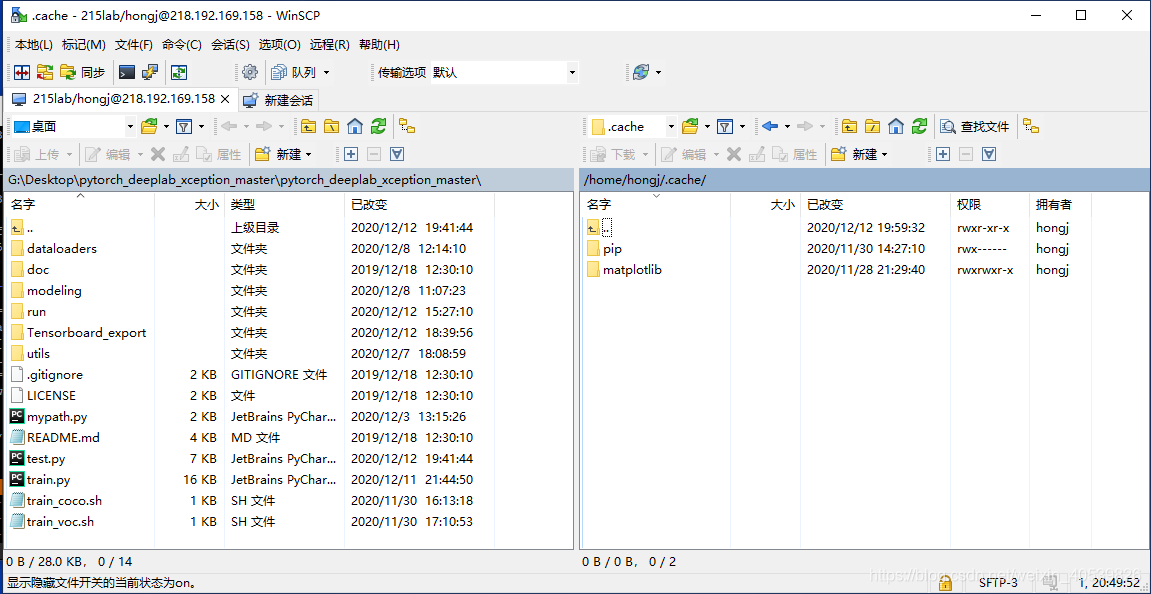The height and width of the screenshot is (594, 1151).
Task: Open Preferences gear icon
Action: (x=250, y=72)
